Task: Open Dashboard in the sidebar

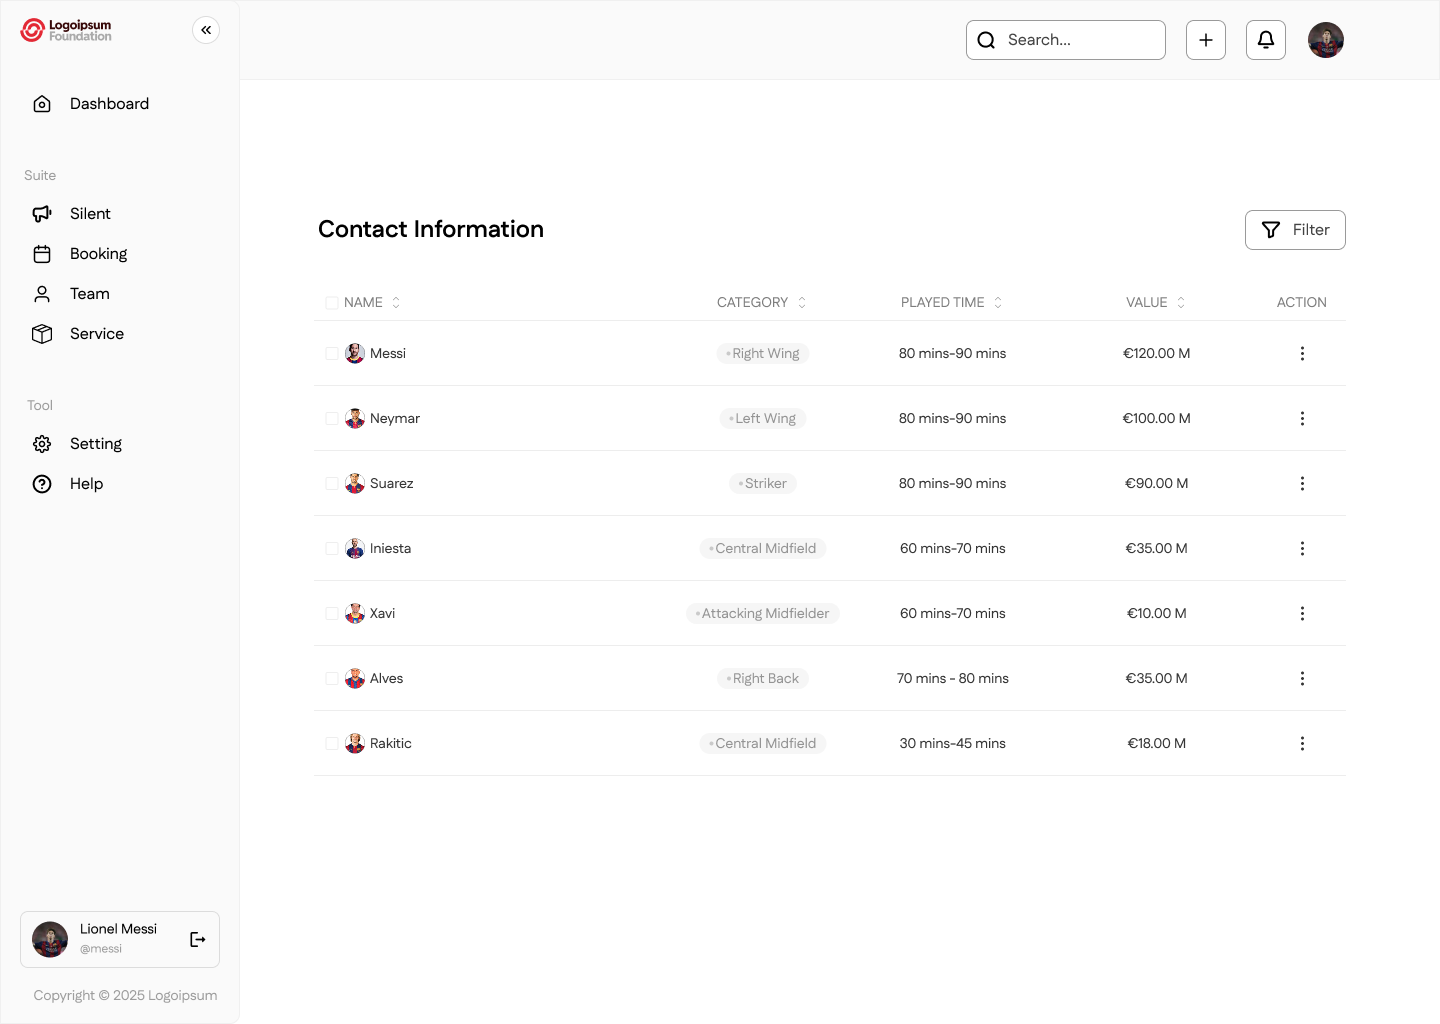Action: (x=109, y=104)
